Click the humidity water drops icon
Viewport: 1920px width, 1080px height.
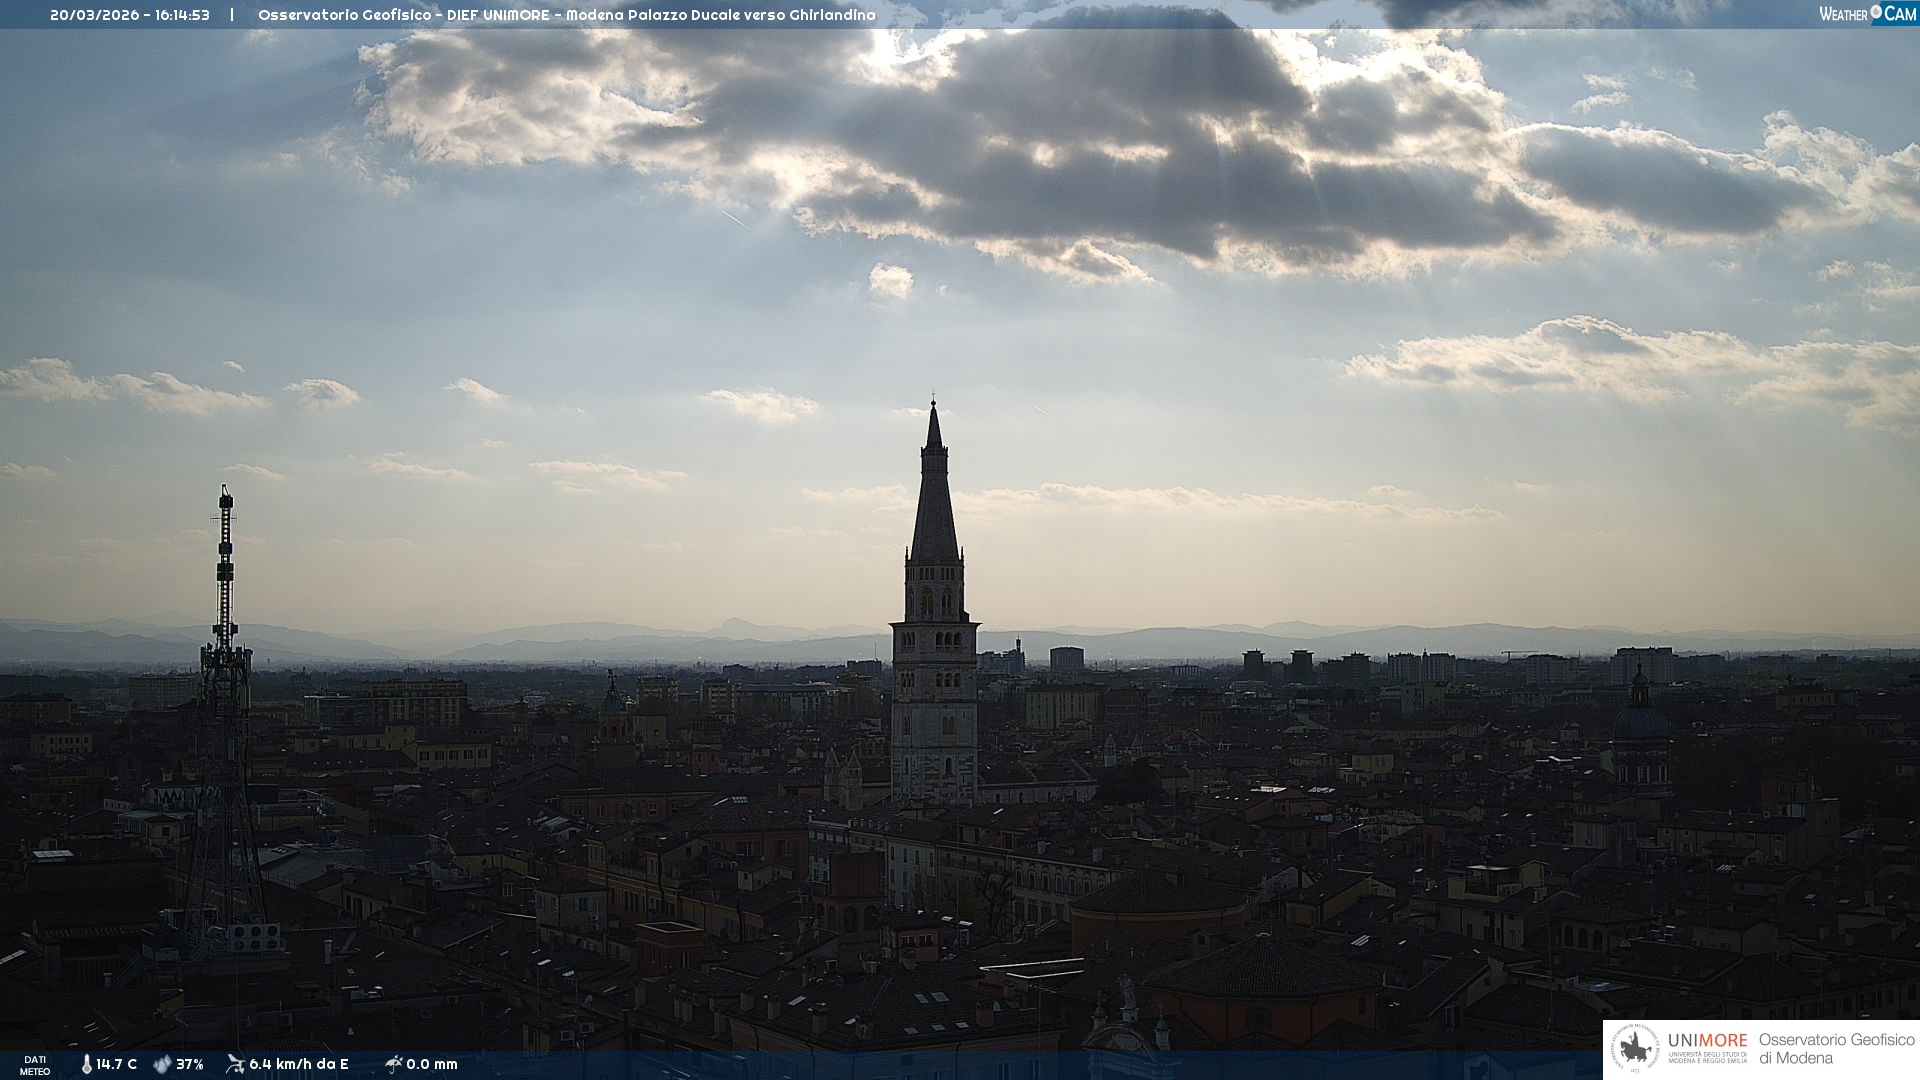[x=162, y=1064]
